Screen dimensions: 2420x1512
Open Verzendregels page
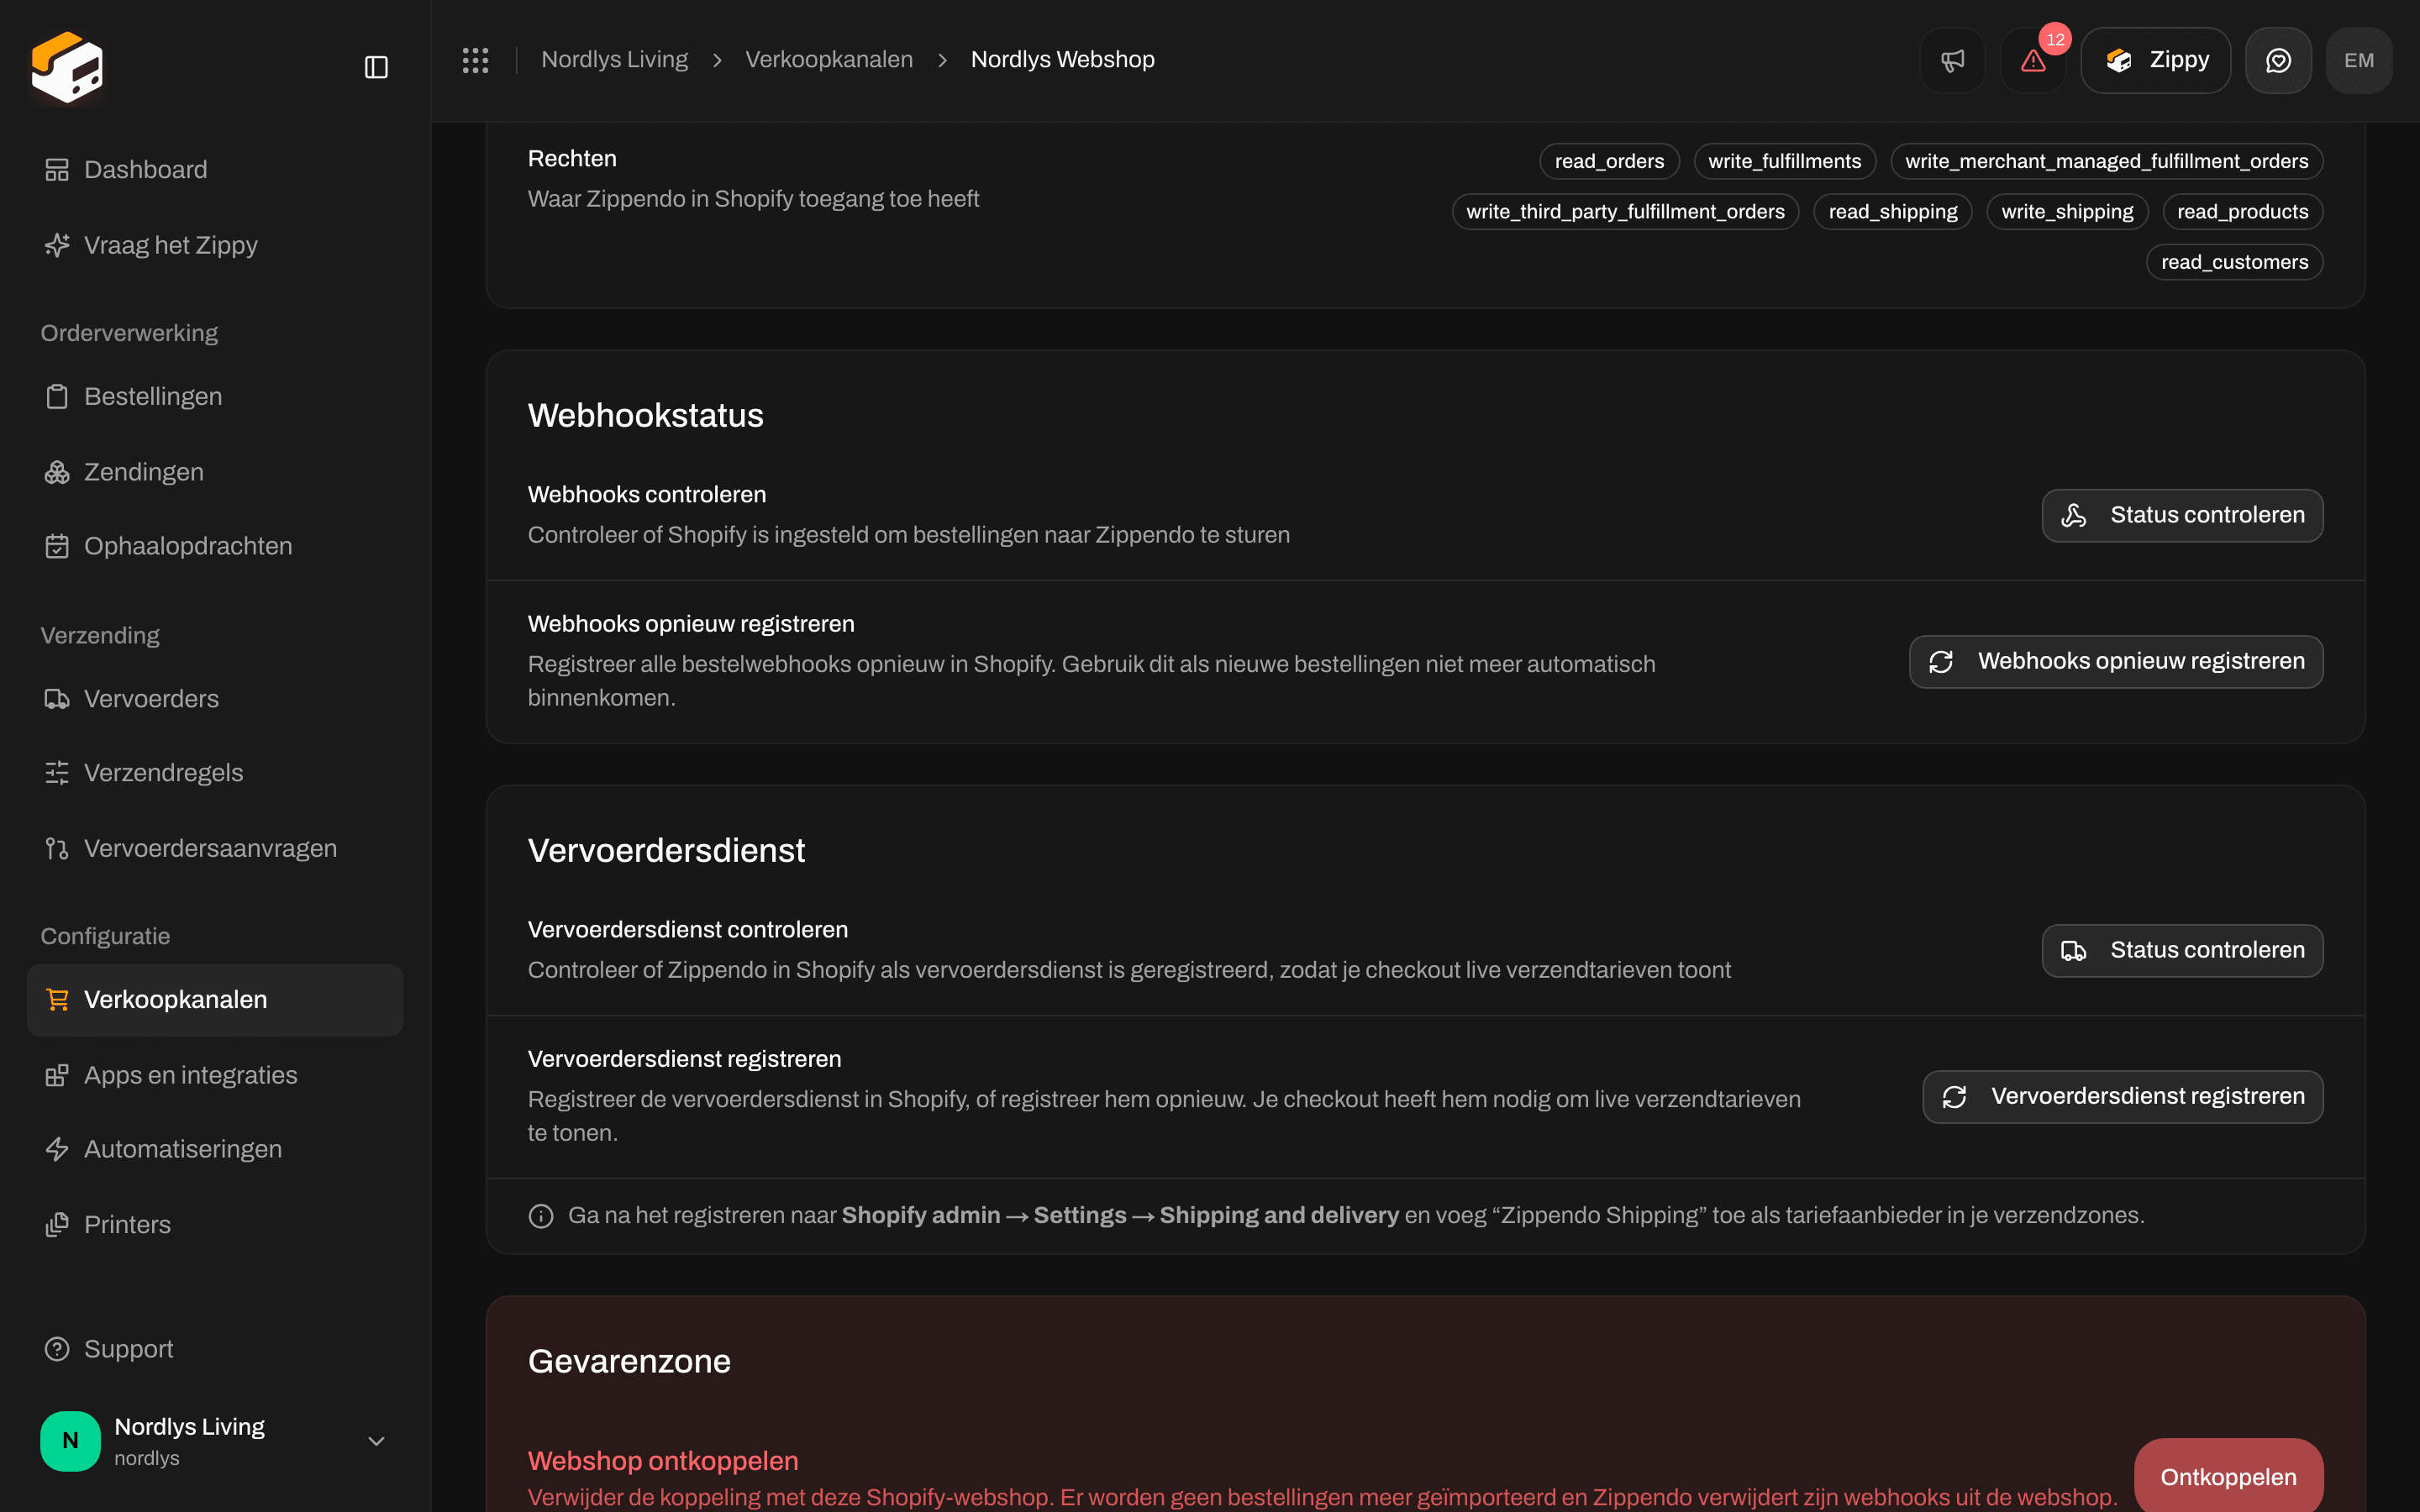(215, 773)
